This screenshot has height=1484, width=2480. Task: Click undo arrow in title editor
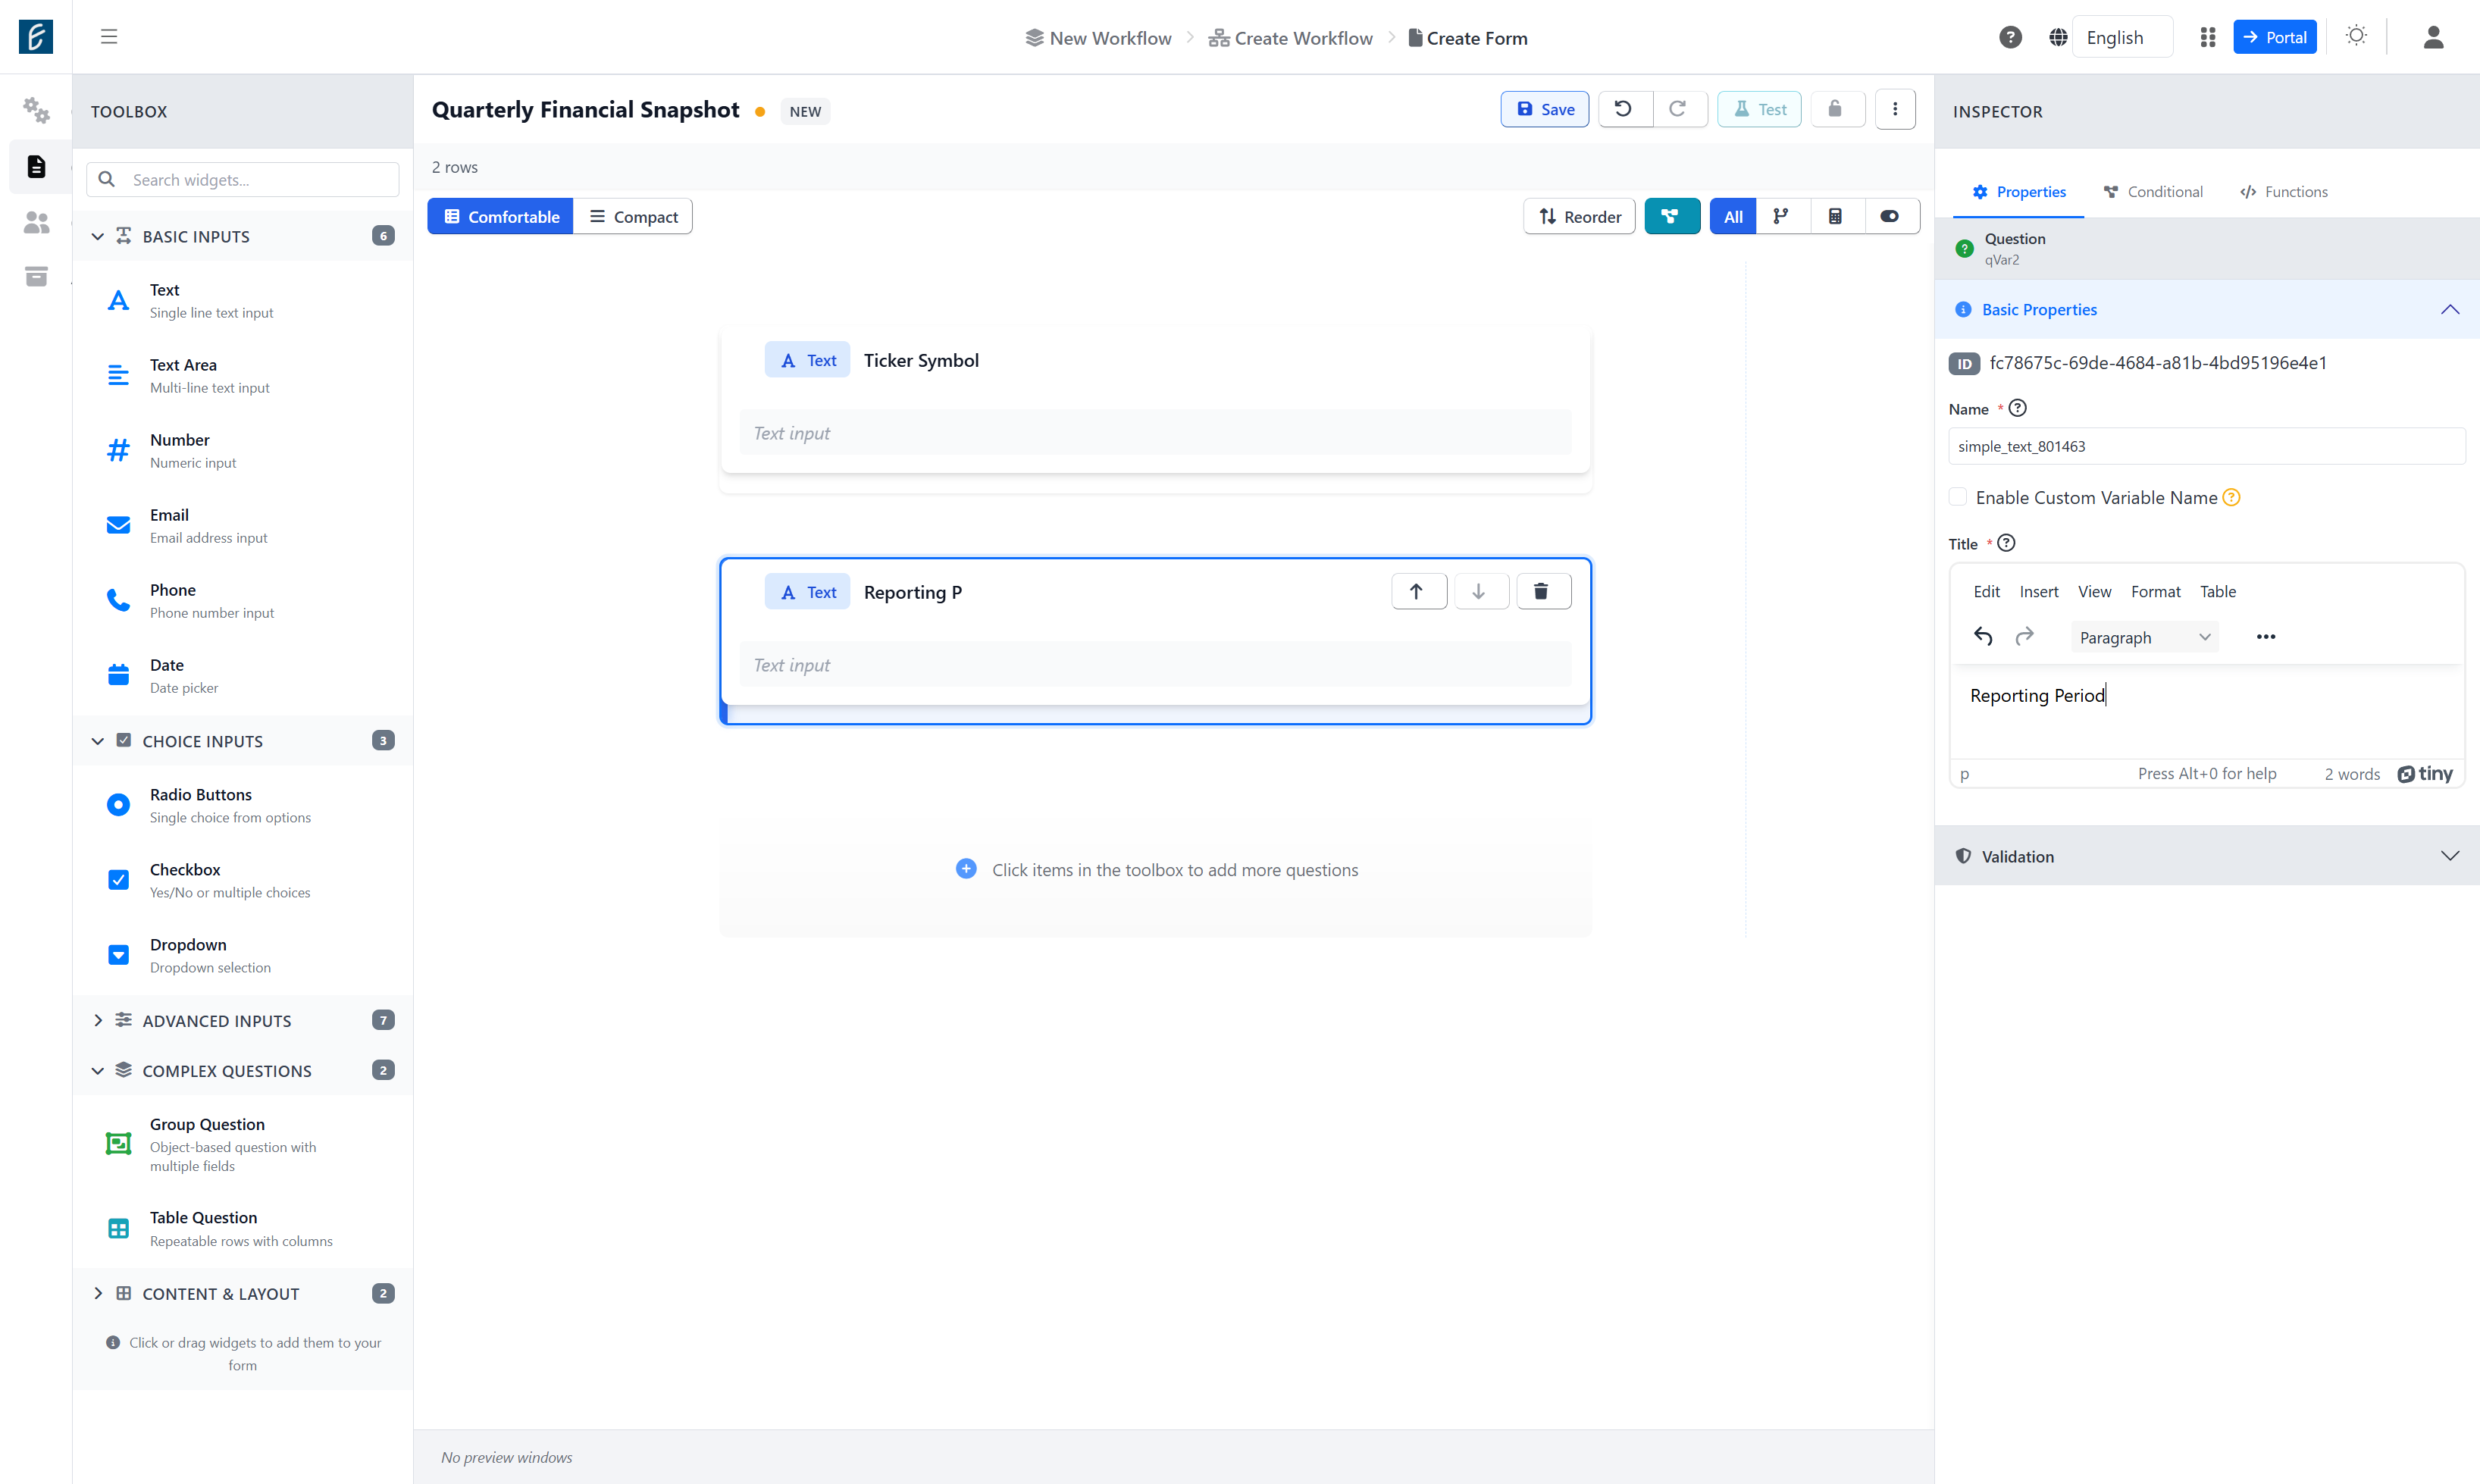1983,636
